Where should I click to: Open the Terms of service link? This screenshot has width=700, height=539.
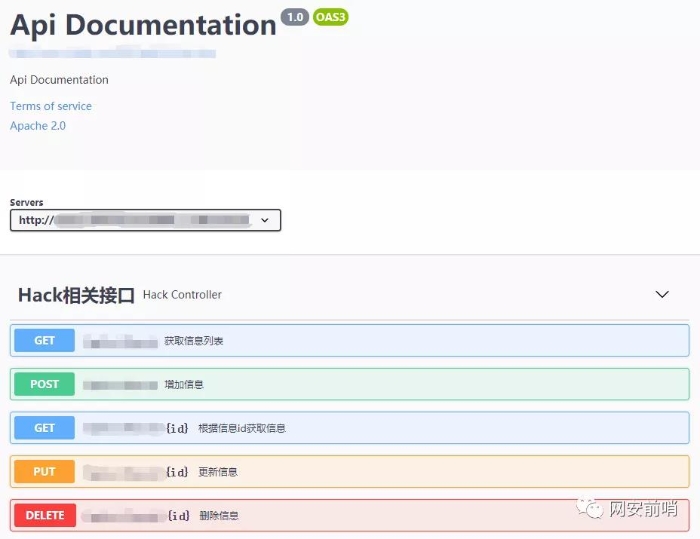pyautogui.click(x=51, y=106)
